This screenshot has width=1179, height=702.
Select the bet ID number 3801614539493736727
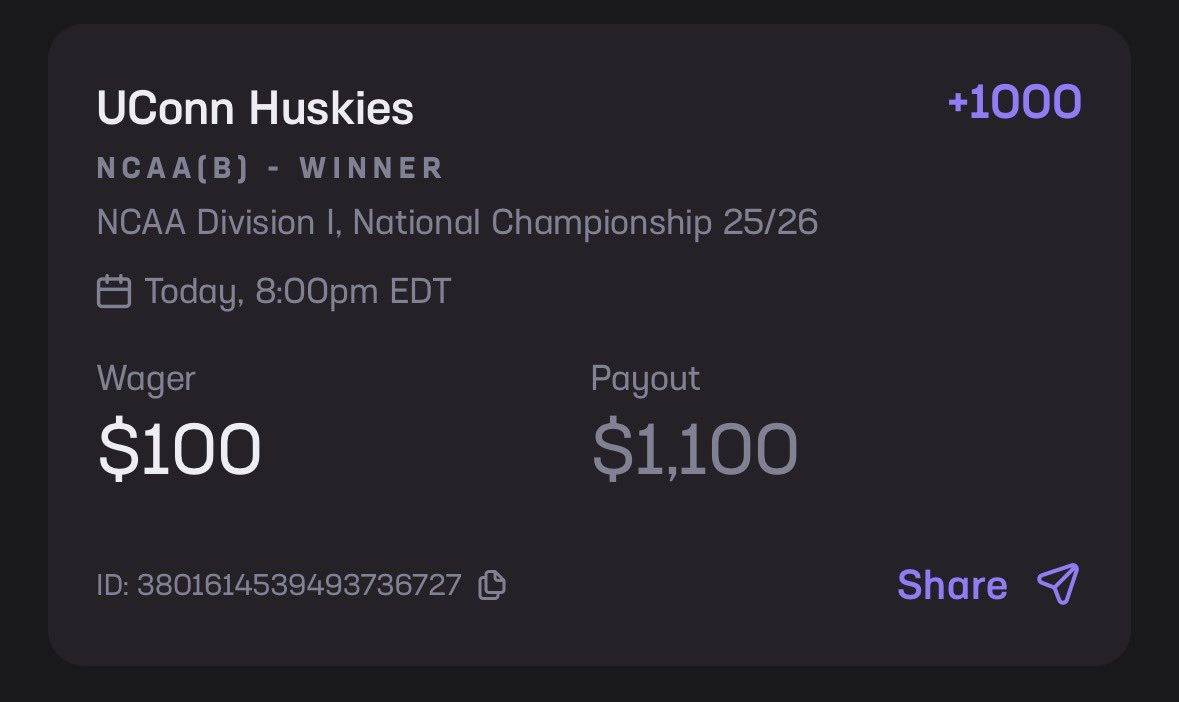coord(299,585)
